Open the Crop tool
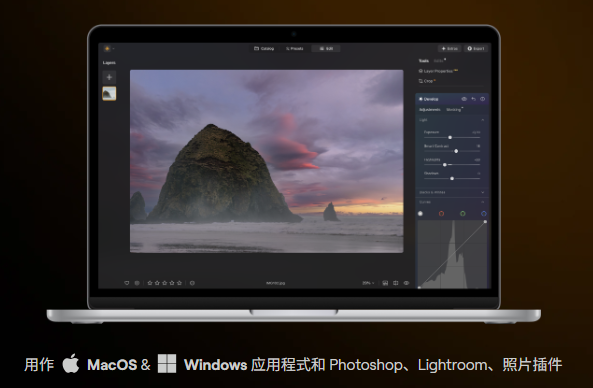This screenshot has width=593, height=388. [427, 81]
